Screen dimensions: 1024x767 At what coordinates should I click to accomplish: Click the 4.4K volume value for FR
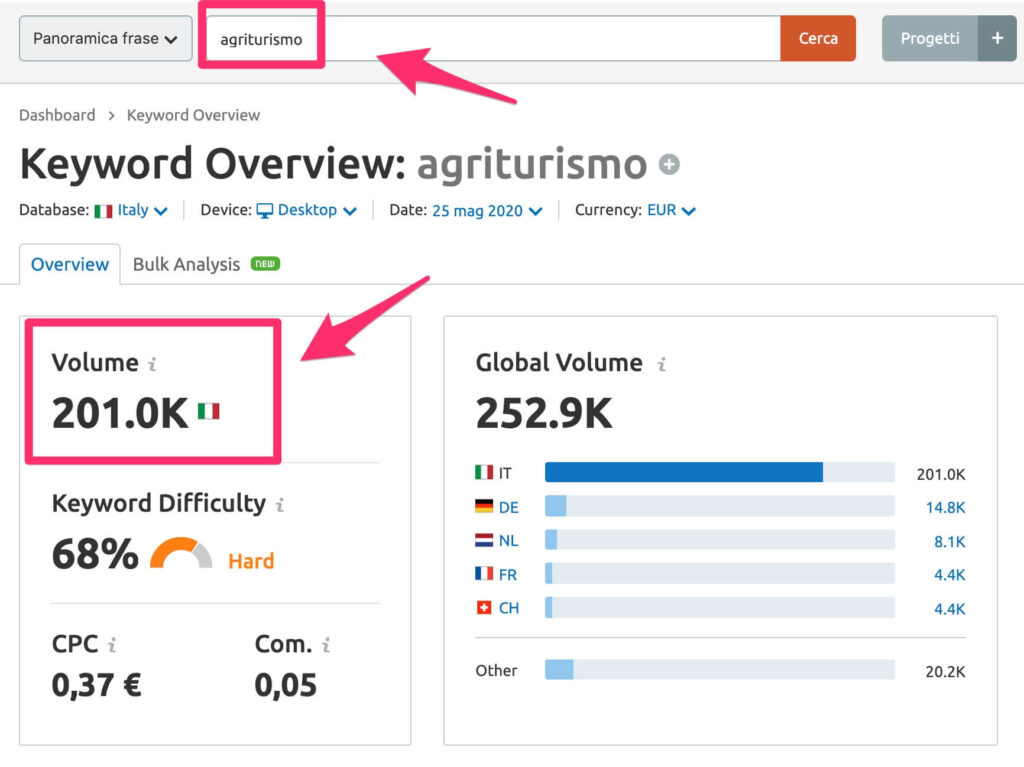coord(950,575)
